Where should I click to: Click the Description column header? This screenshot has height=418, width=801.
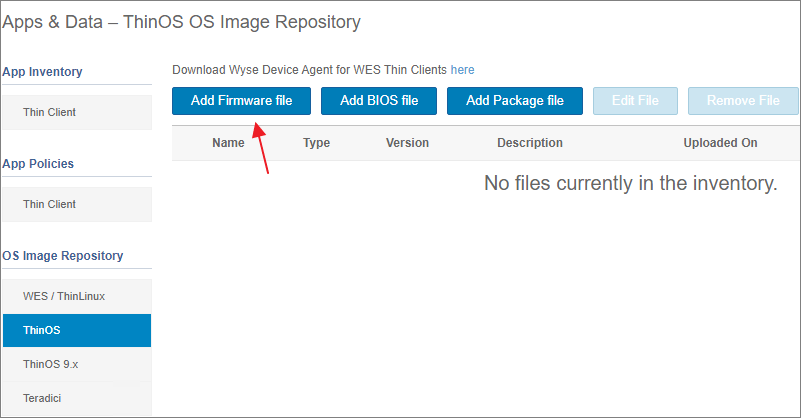[529, 143]
